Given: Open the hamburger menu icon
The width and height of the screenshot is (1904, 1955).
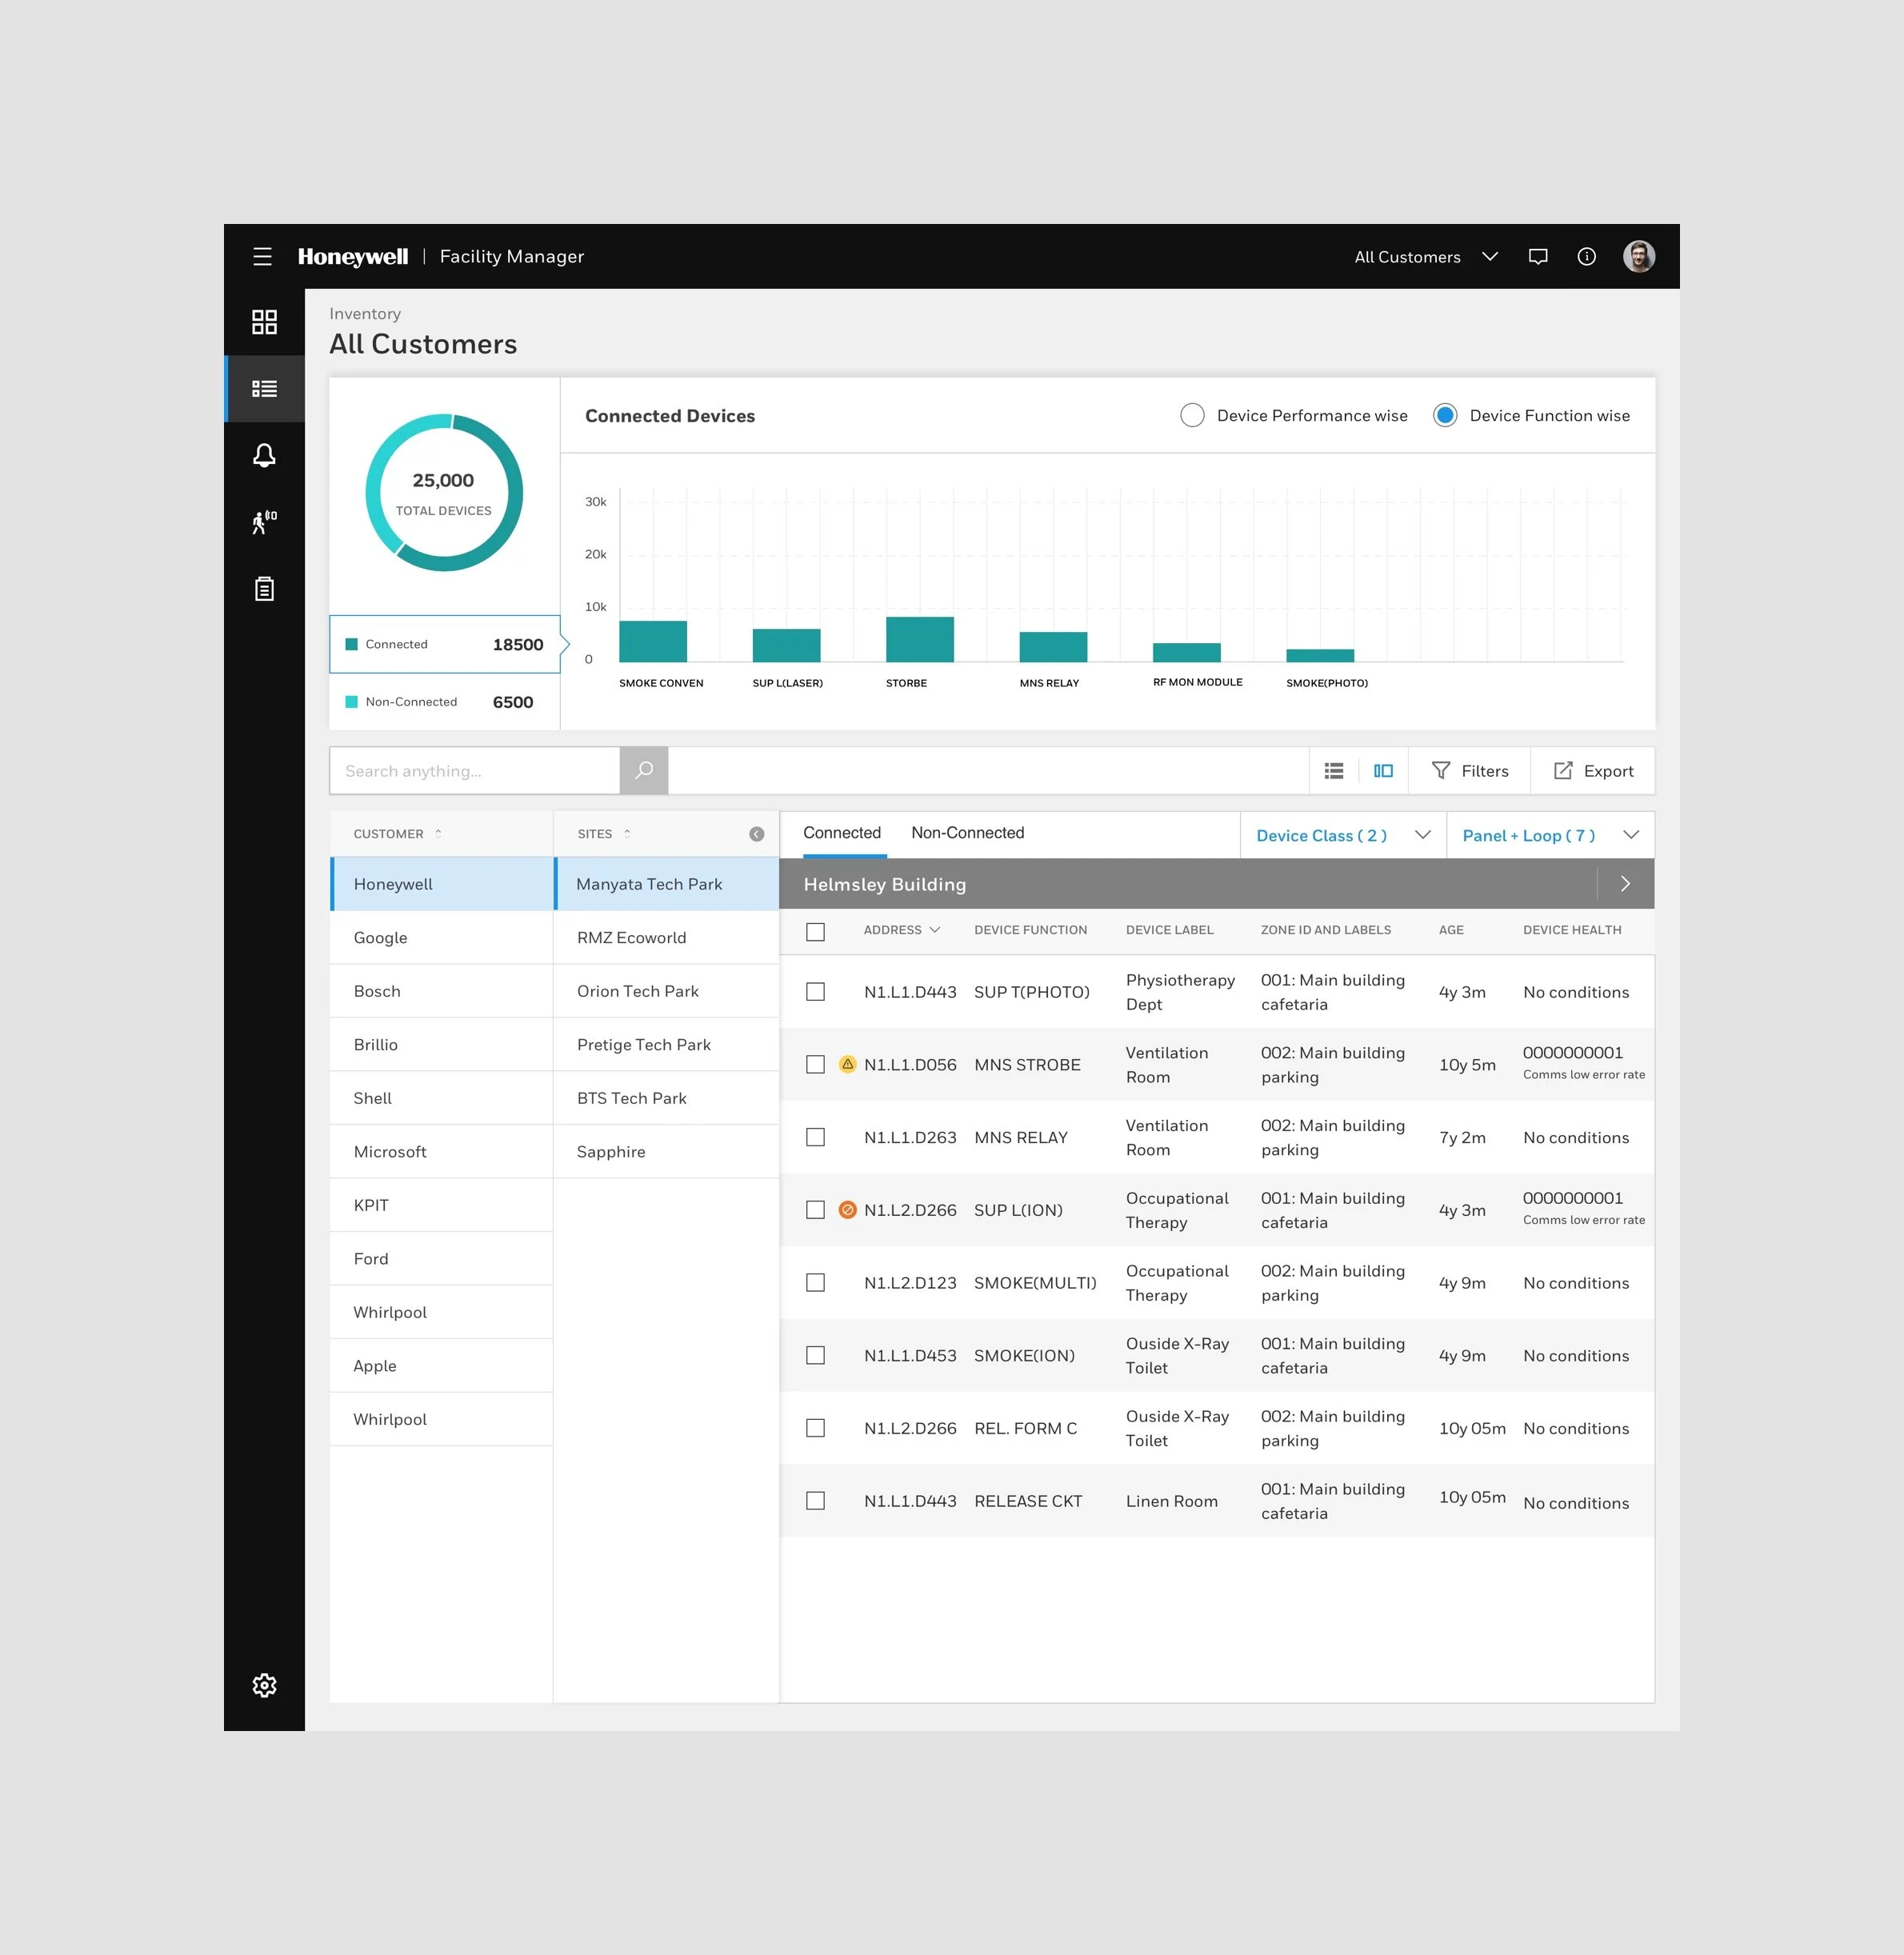Looking at the screenshot, I should tap(262, 256).
